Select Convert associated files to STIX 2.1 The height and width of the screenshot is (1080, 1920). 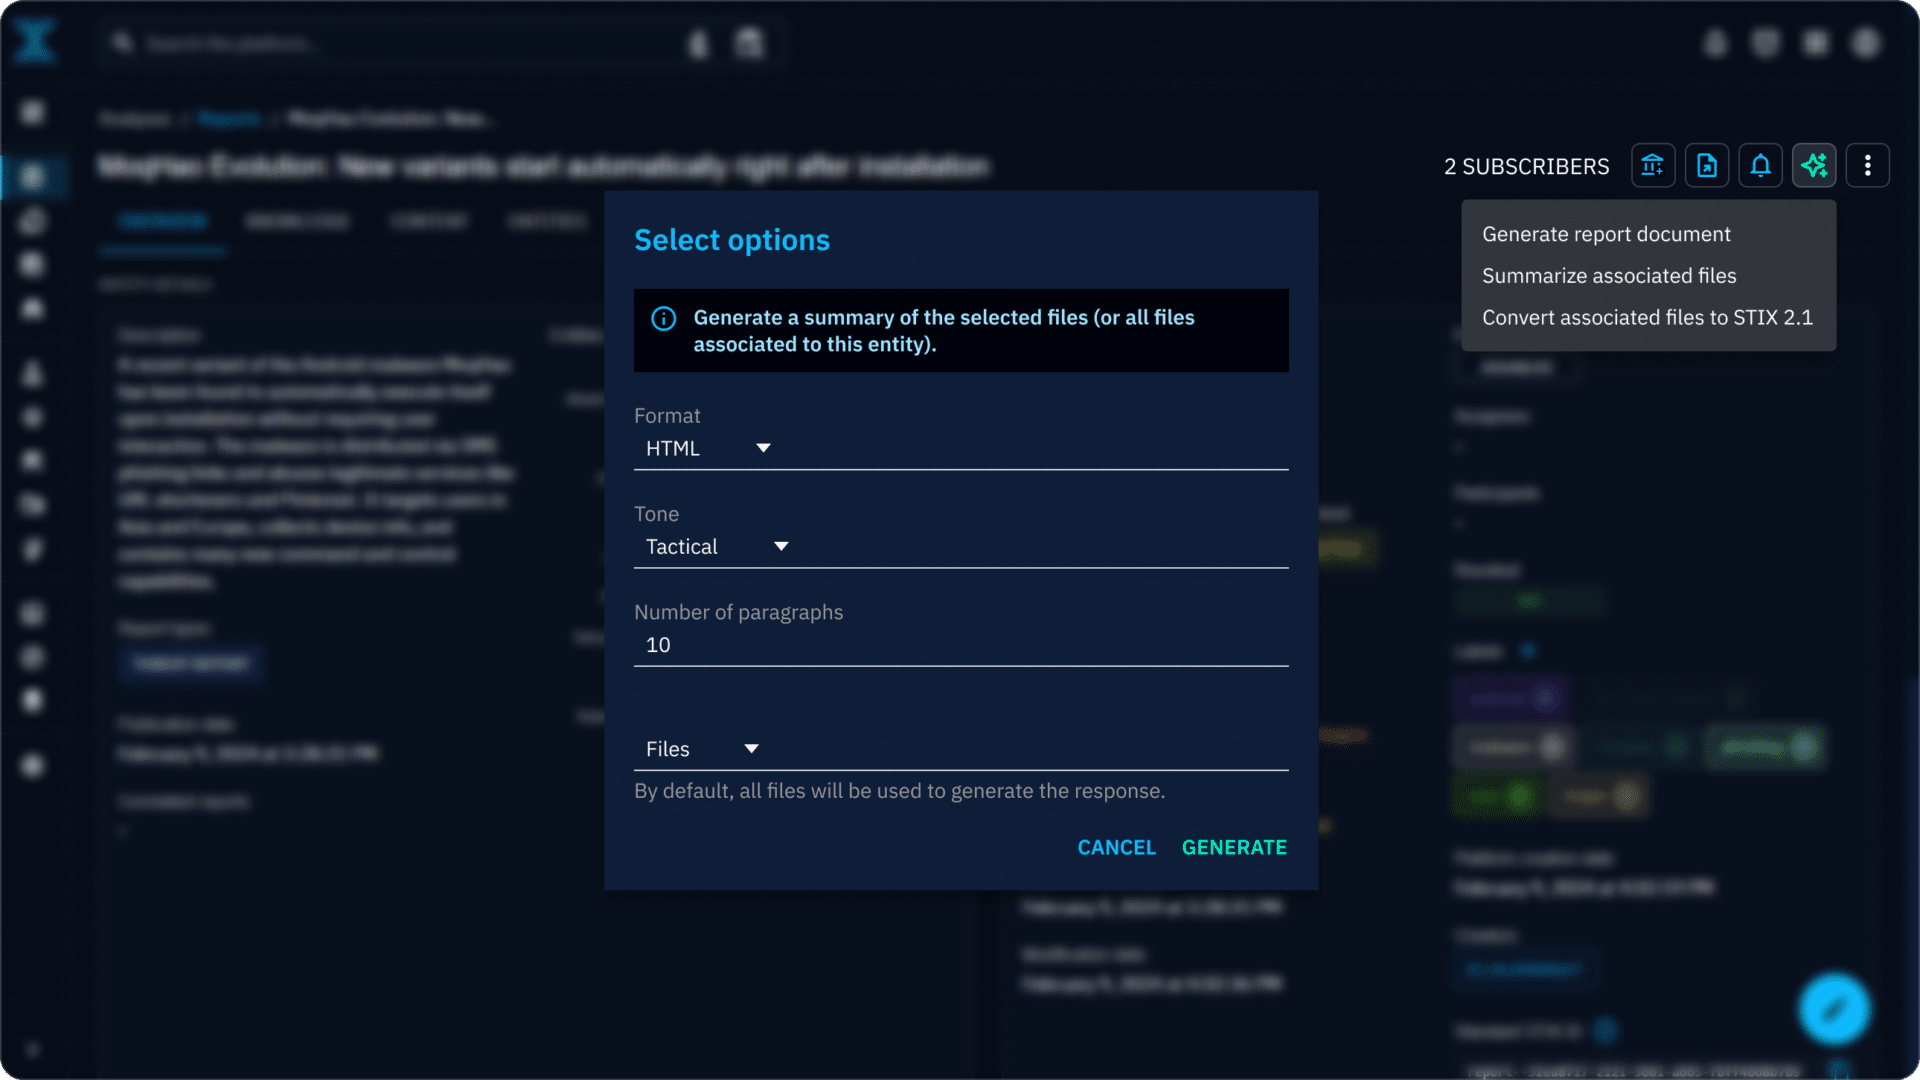click(1646, 318)
